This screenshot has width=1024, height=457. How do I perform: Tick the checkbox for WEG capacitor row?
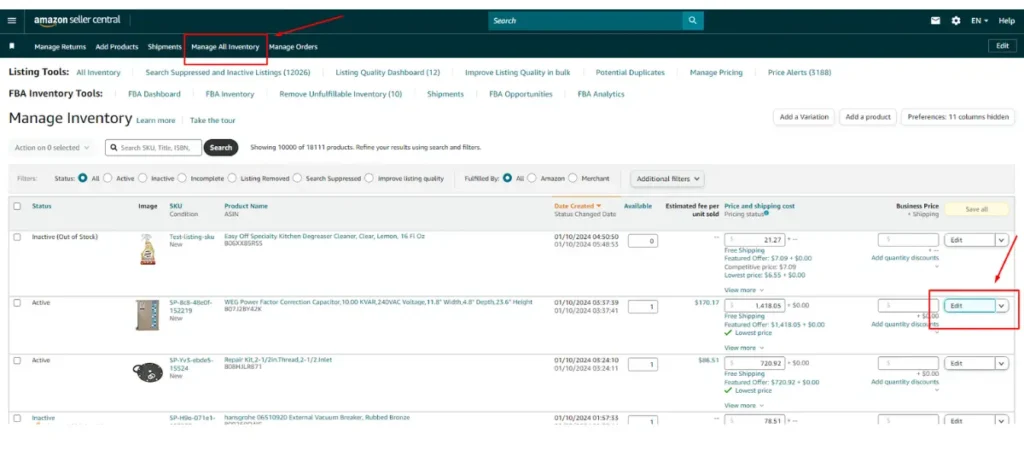pyautogui.click(x=18, y=303)
